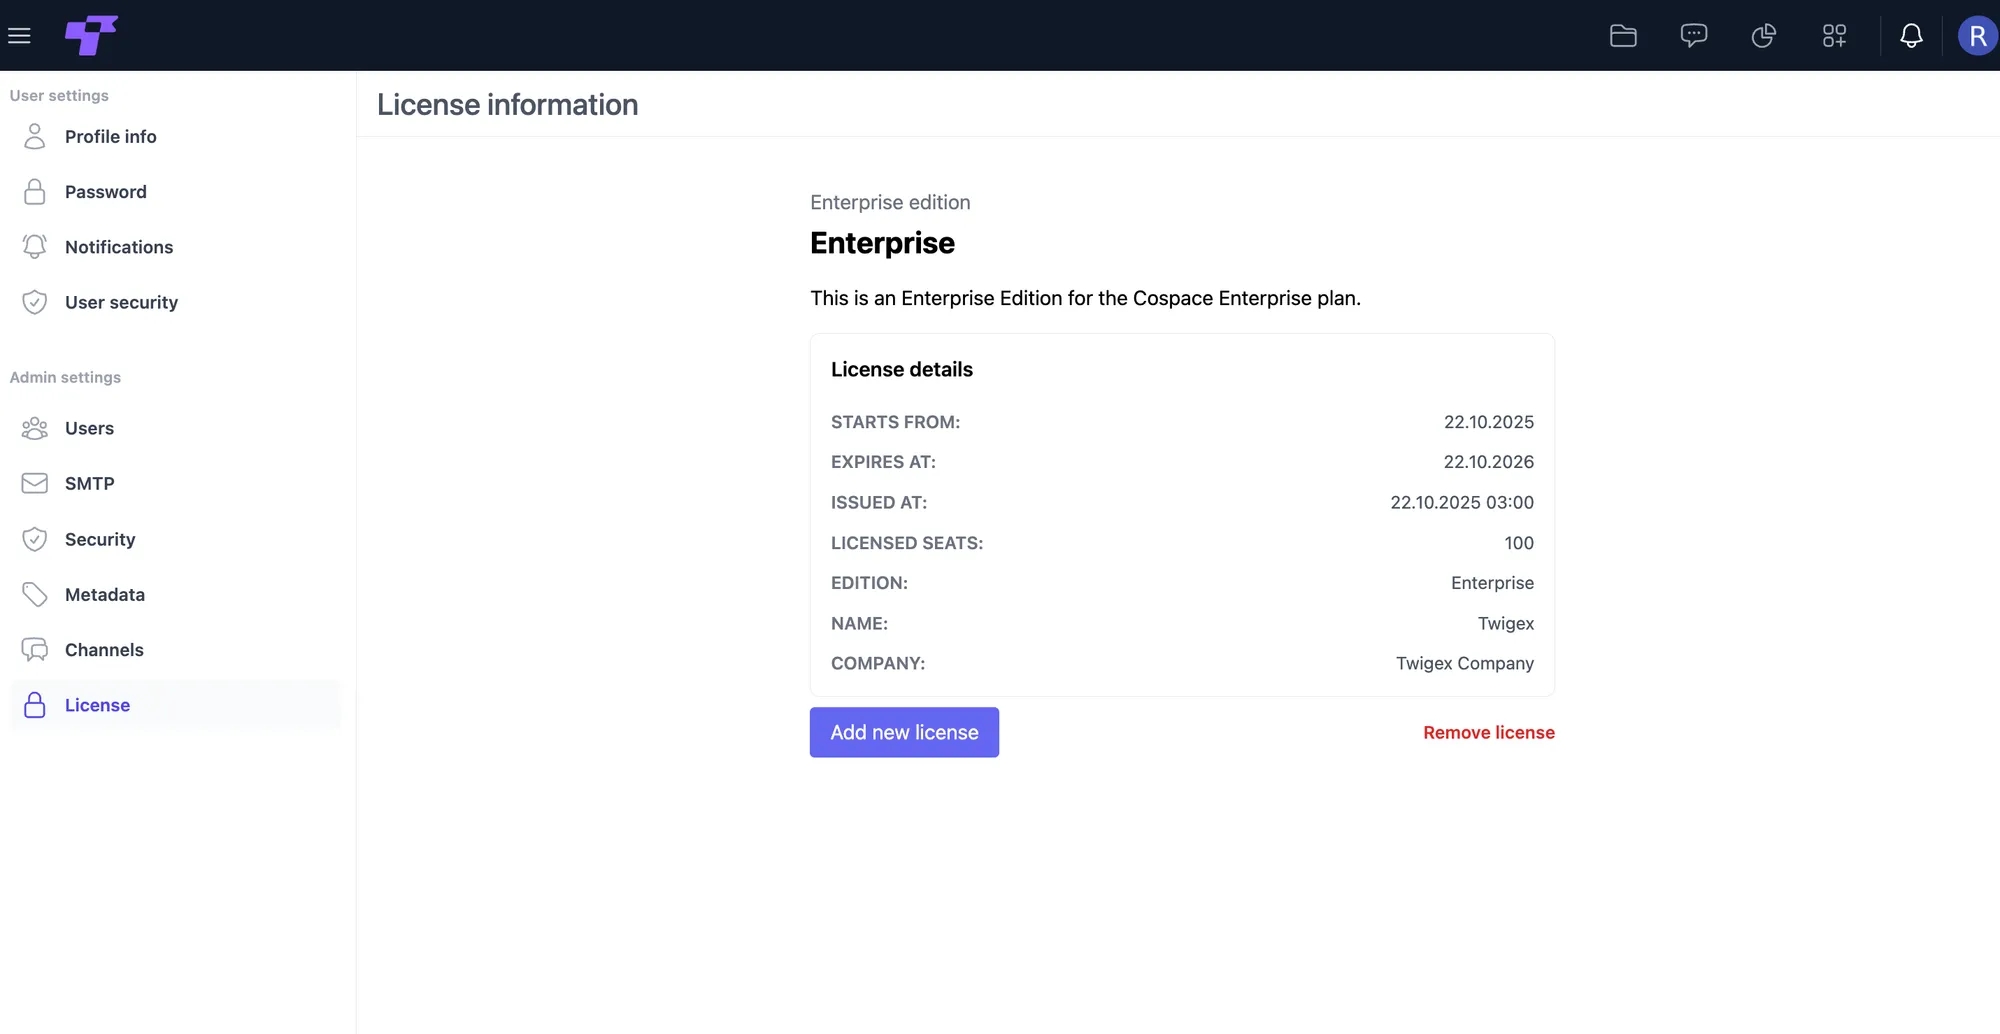Select Notifications in the sidebar

point(175,247)
